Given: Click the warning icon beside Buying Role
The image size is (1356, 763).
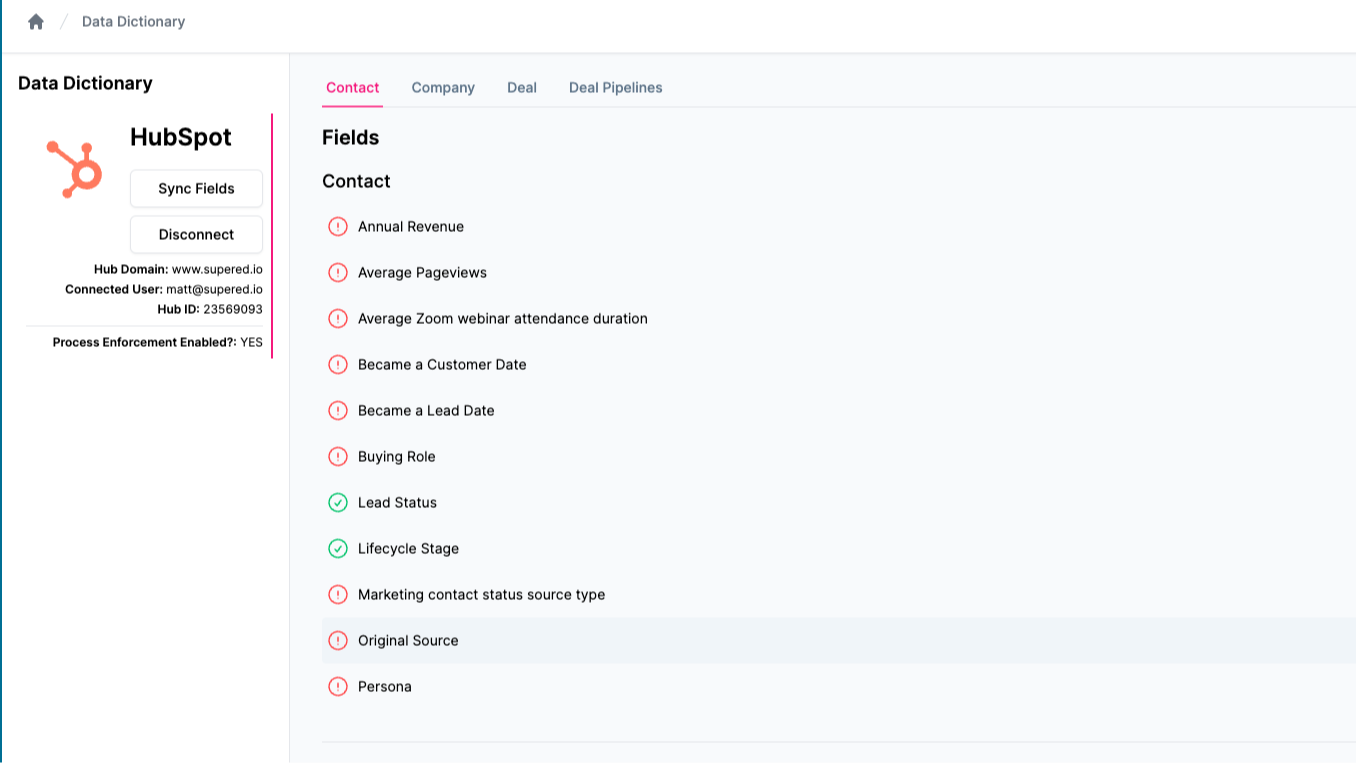Looking at the screenshot, I should 338,457.
